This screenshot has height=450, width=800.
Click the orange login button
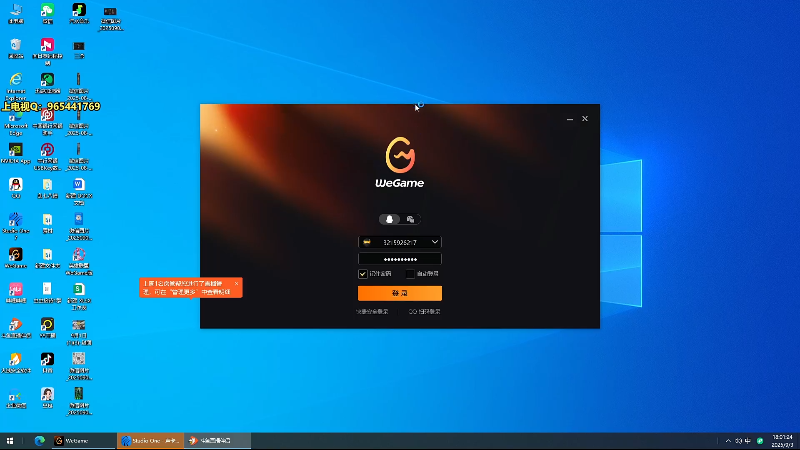coord(400,293)
